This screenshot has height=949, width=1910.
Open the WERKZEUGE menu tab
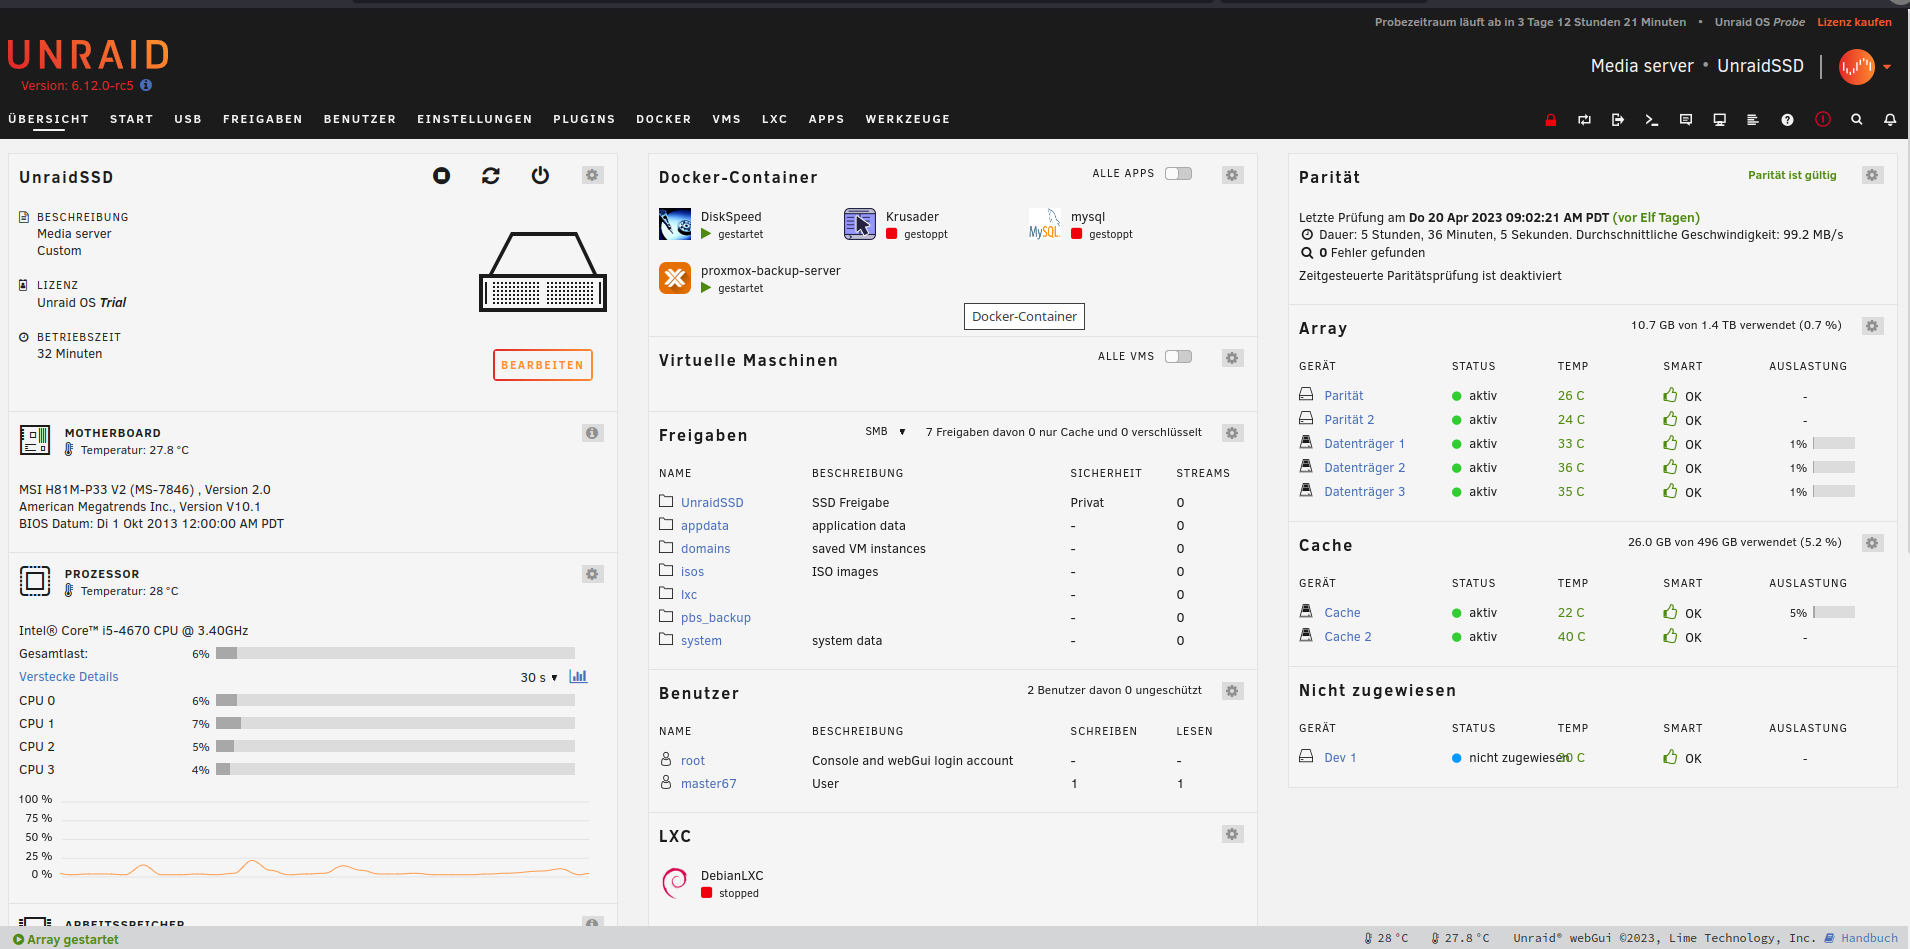pos(908,119)
